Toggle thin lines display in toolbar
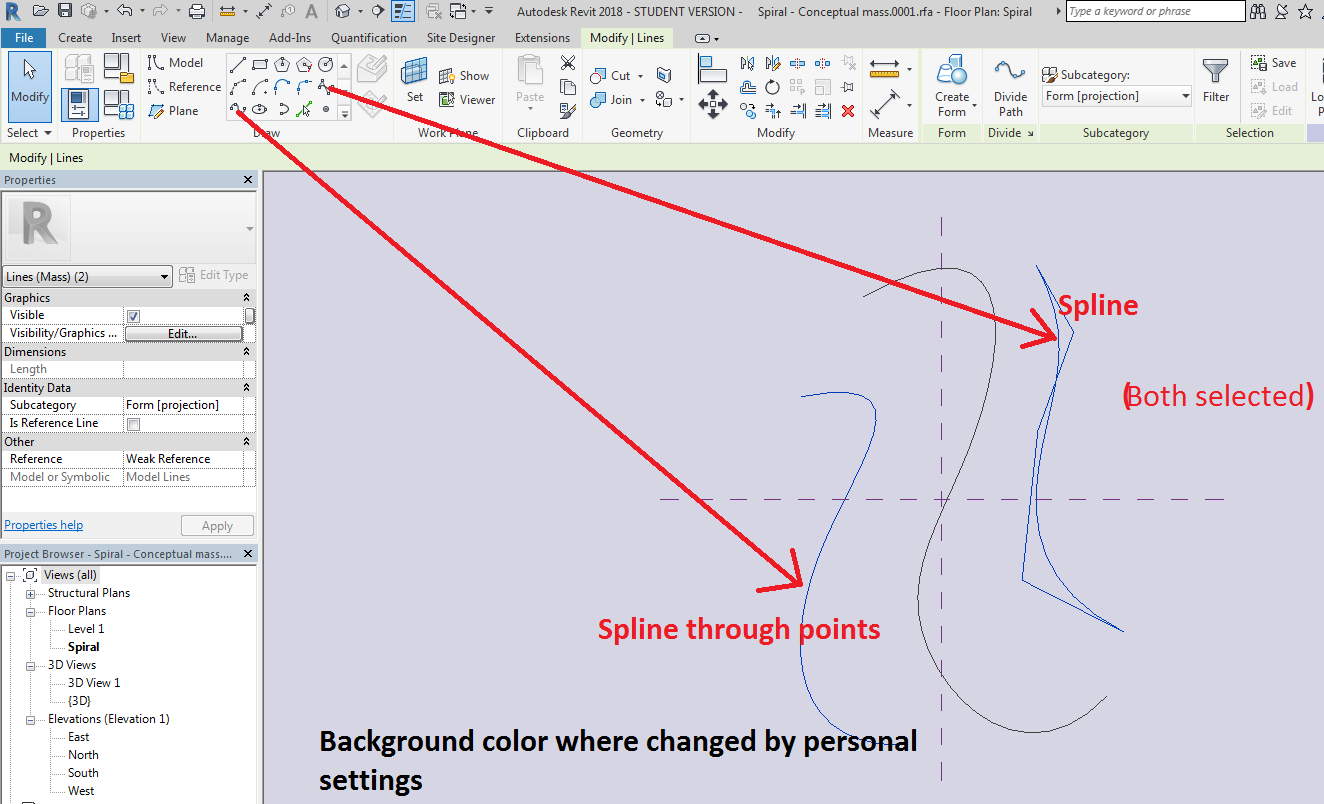This screenshot has height=804, width=1324. coord(403,11)
